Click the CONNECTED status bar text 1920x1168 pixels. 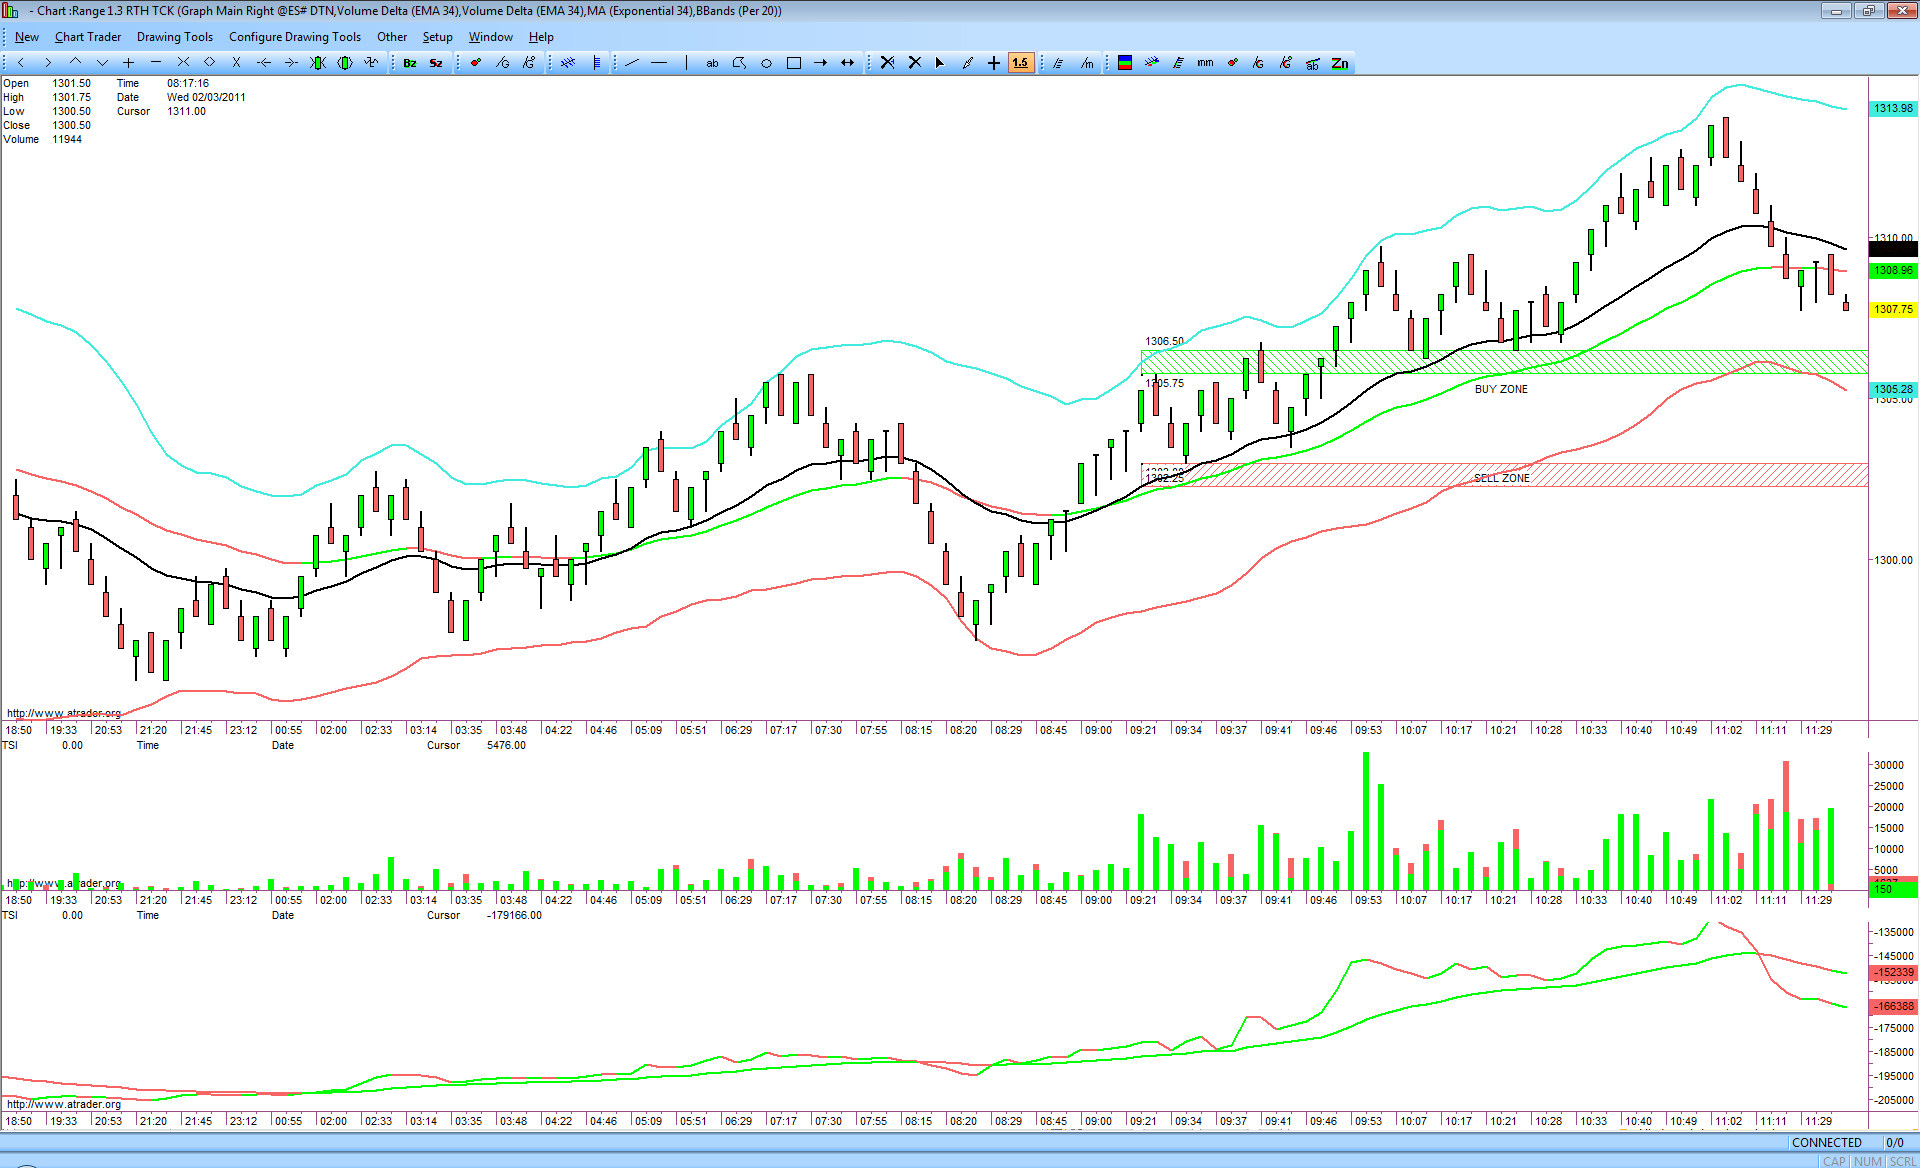tap(1826, 1142)
